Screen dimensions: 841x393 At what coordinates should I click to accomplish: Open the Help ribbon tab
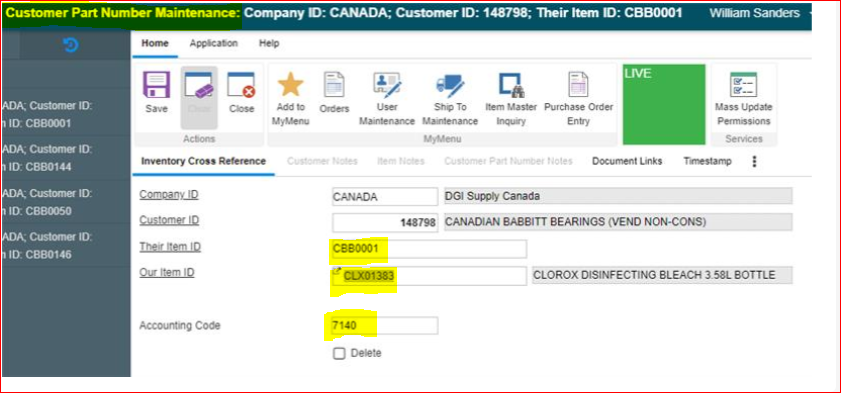click(269, 43)
